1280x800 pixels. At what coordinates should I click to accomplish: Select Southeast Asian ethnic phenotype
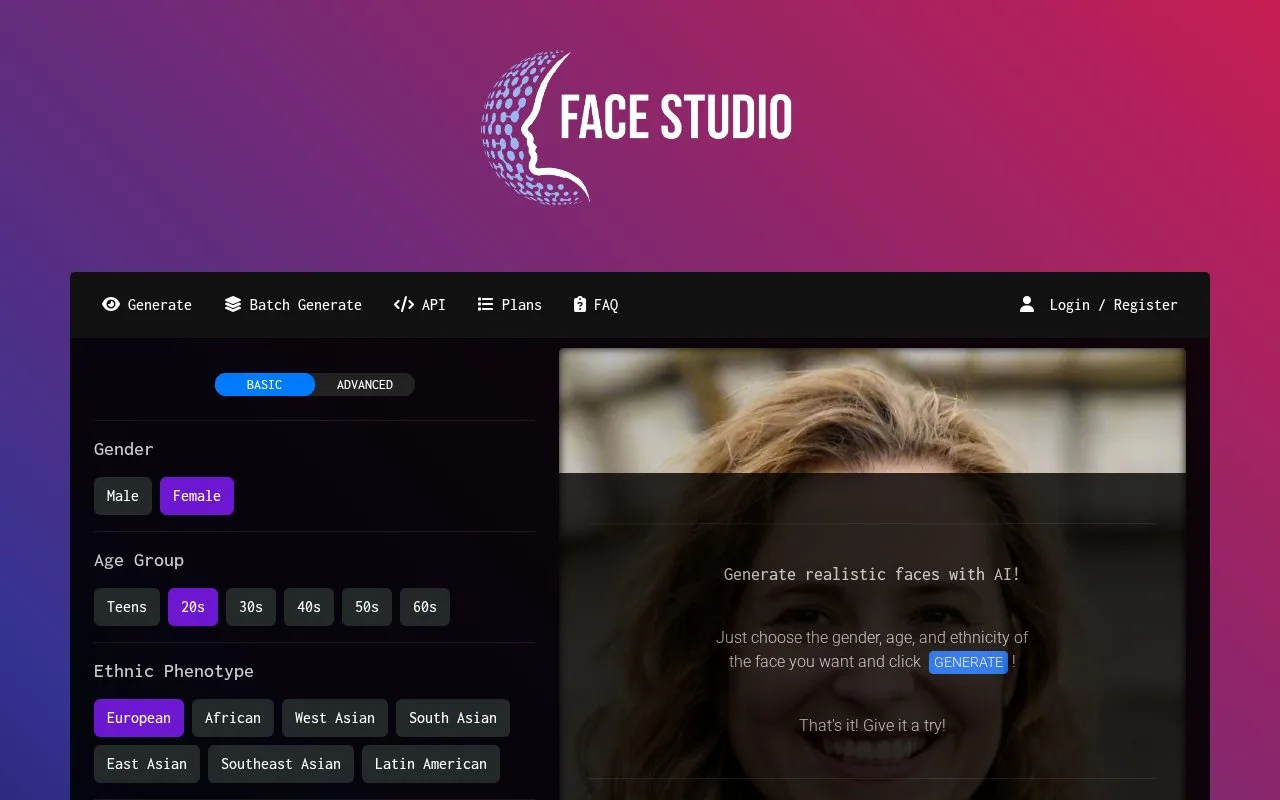pos(281,764)
